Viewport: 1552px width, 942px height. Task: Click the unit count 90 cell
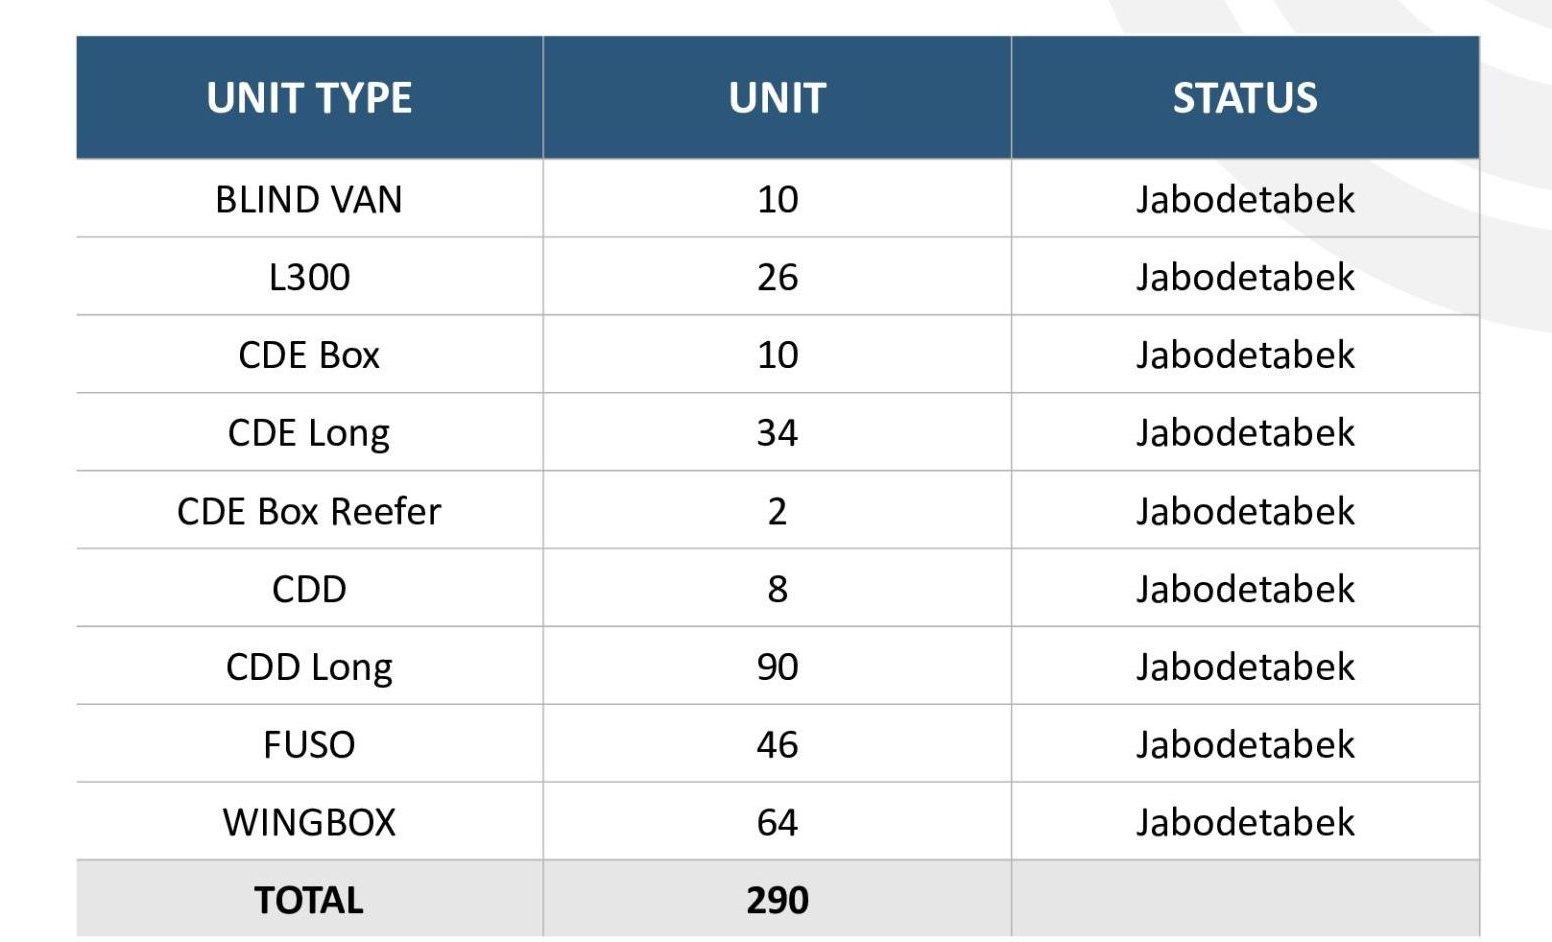coord(777,667)
